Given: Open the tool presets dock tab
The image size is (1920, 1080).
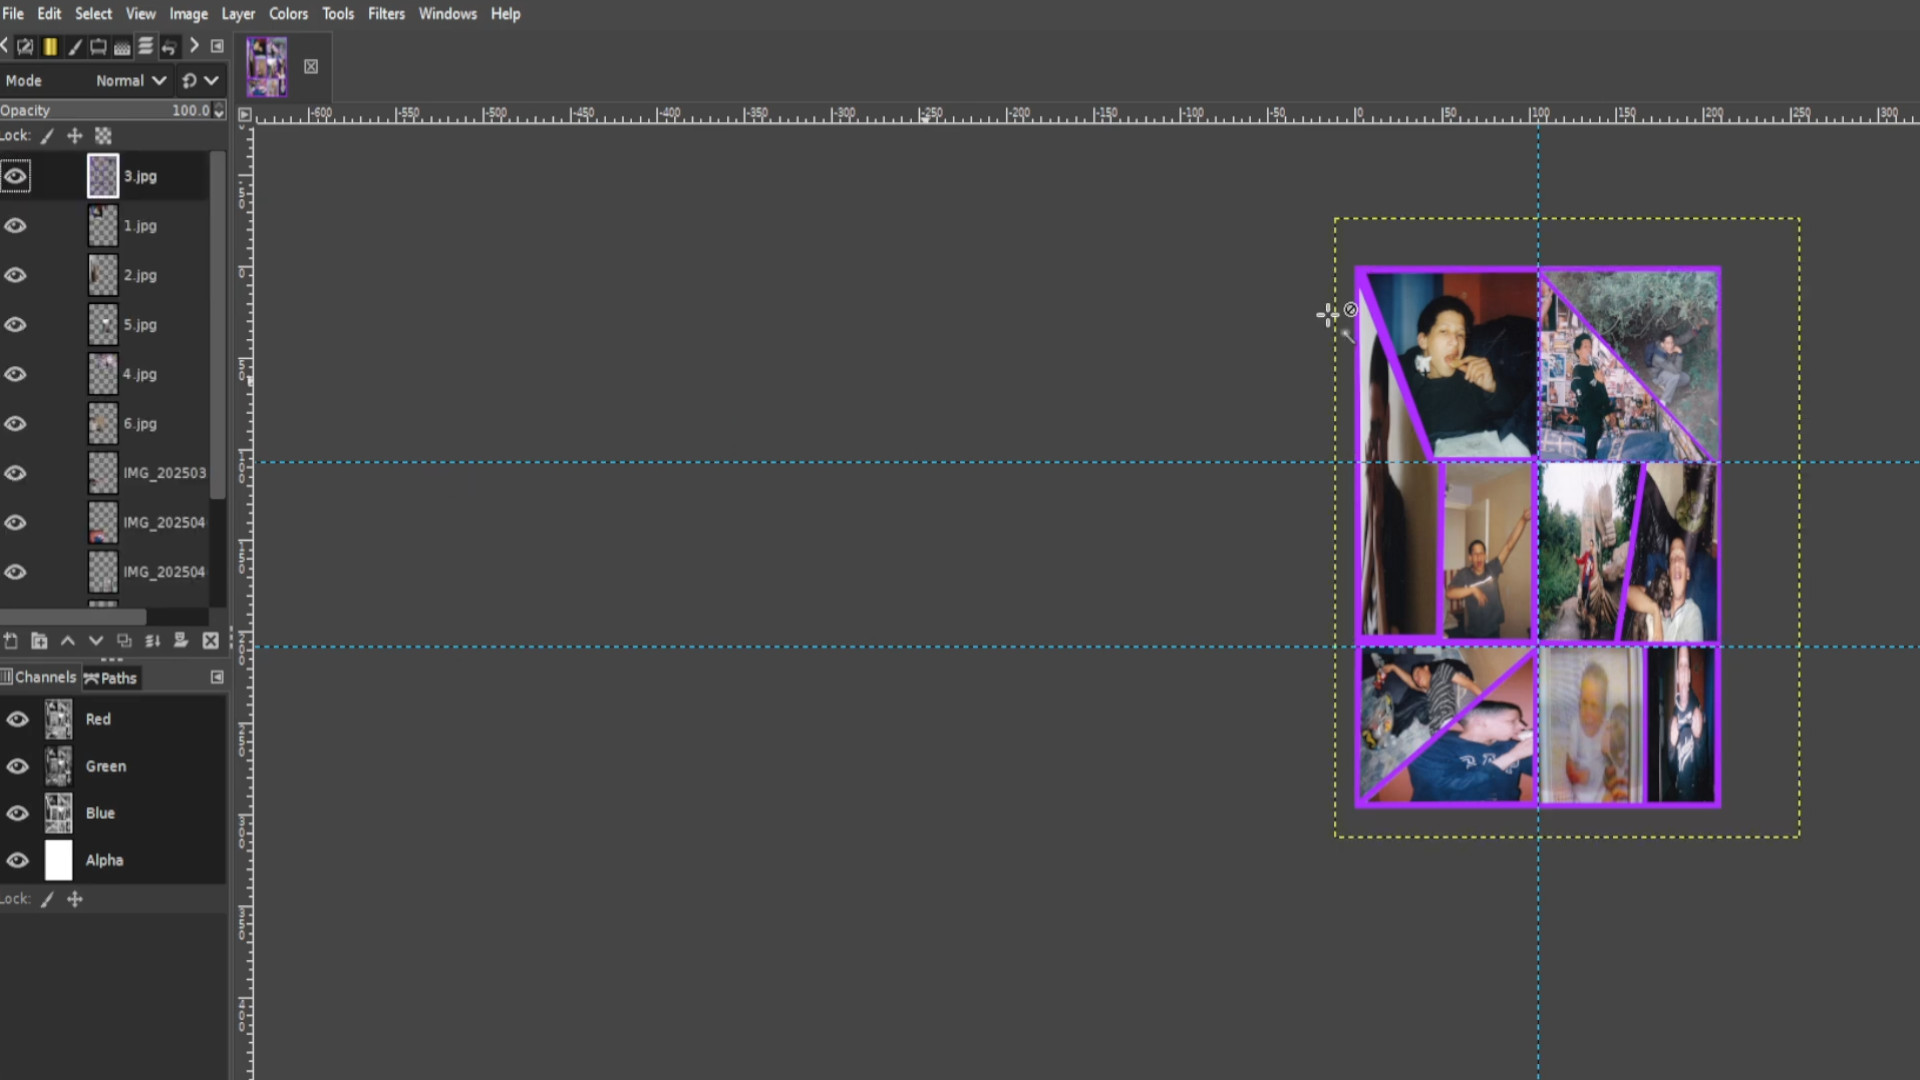Looking at the screenshot, I should 25,46.
